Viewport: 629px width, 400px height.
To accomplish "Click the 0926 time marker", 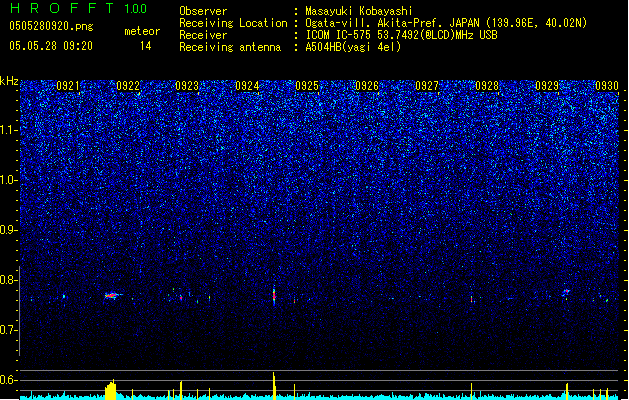I will [367, 86].
